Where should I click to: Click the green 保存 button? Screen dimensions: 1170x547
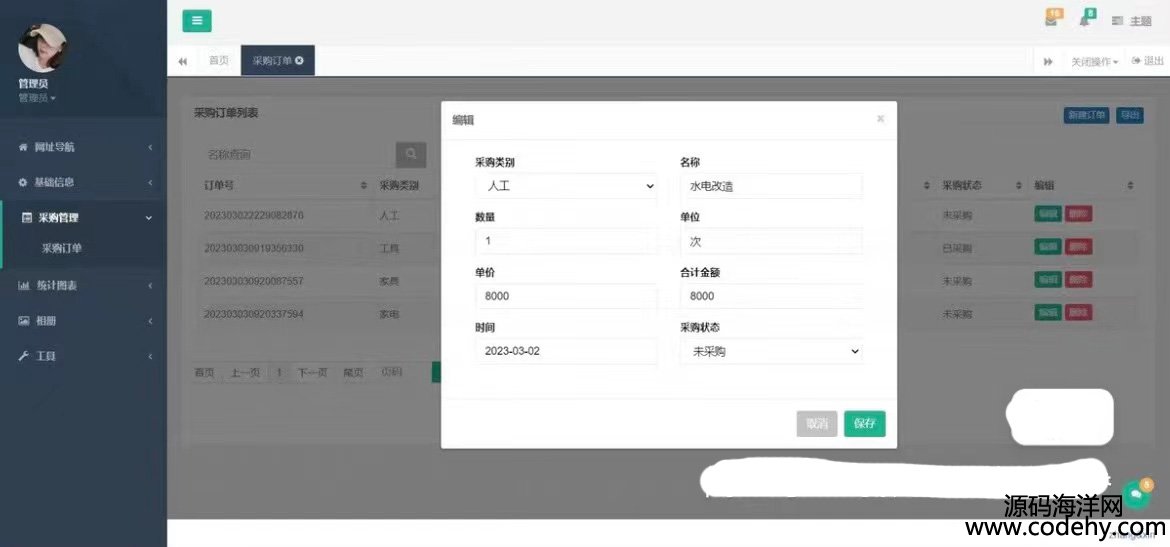click(x=864, y=424)
